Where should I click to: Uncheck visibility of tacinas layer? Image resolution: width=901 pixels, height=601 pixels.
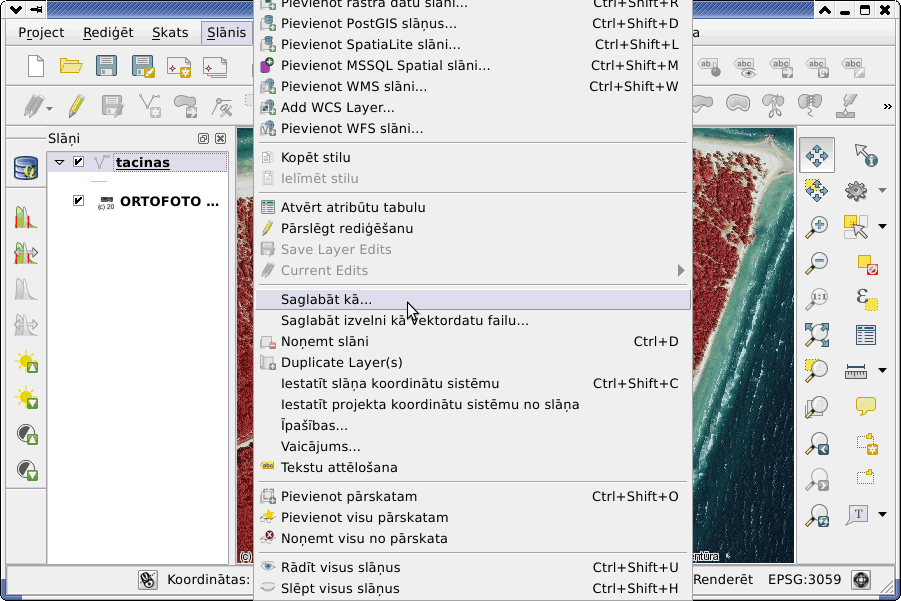point(78,162)
